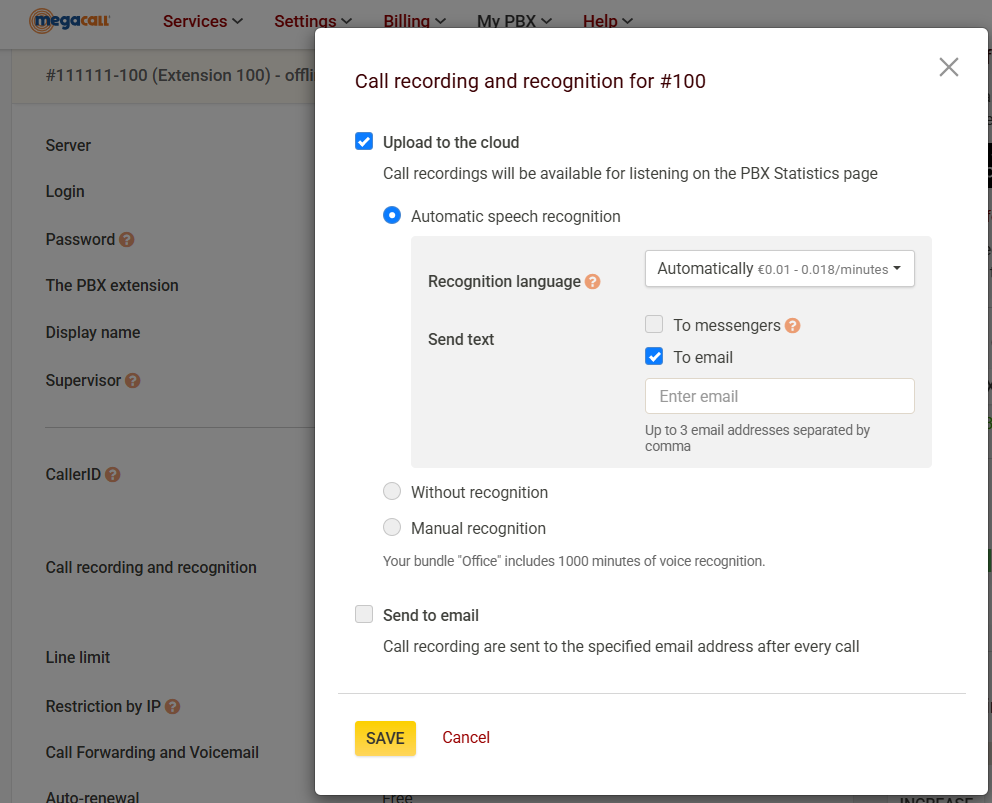
Task: Enable the To messengers checkbox
Action: (654, 324)
